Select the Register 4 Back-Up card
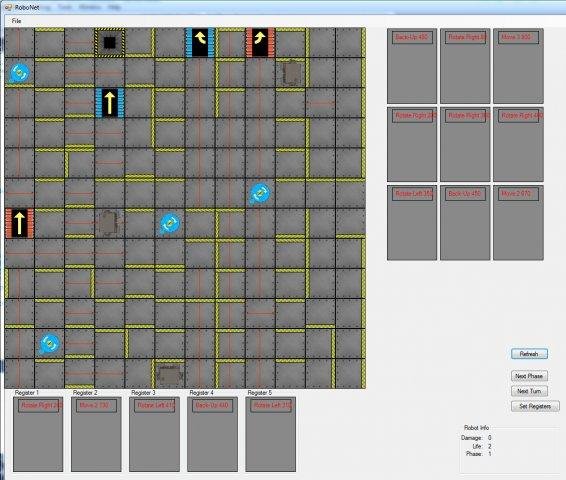Viewport: 566px width, 480px height. [x=212, y=434]
